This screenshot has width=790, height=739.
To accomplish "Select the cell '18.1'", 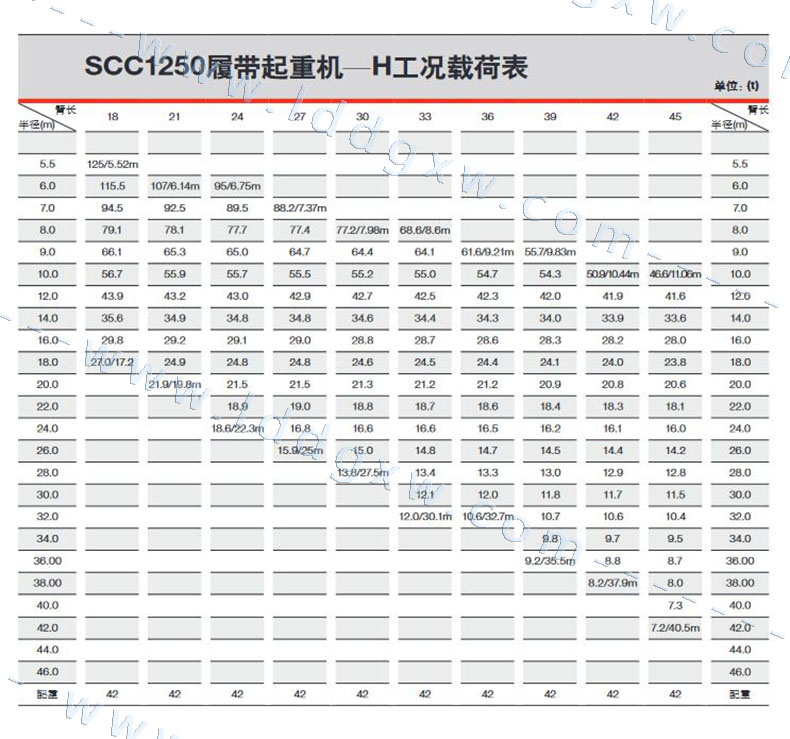I will (x=675, y=407).
